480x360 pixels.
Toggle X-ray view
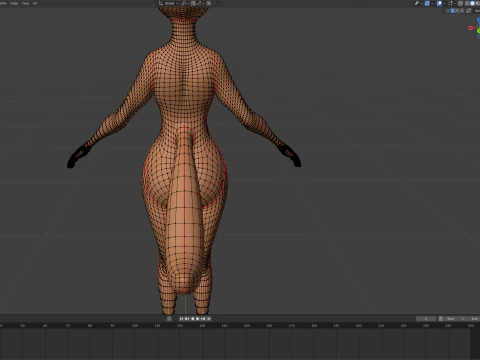pyautogui.click(x=460, y=3)
